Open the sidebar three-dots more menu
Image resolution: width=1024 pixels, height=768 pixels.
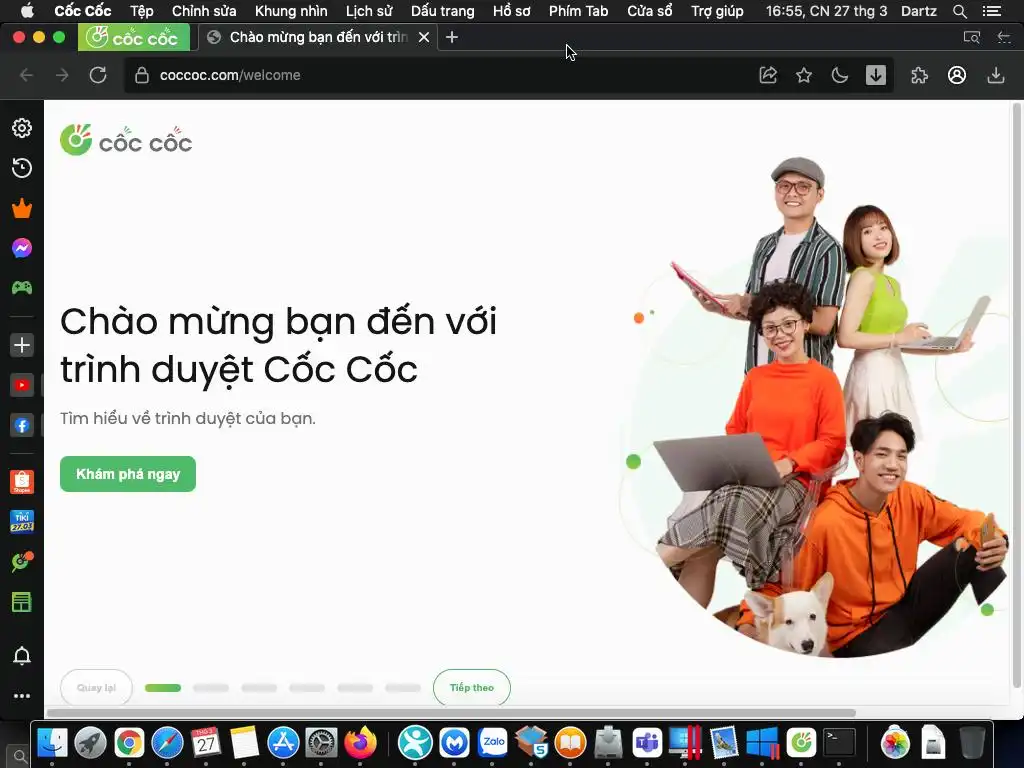click(x=22, y=696)
